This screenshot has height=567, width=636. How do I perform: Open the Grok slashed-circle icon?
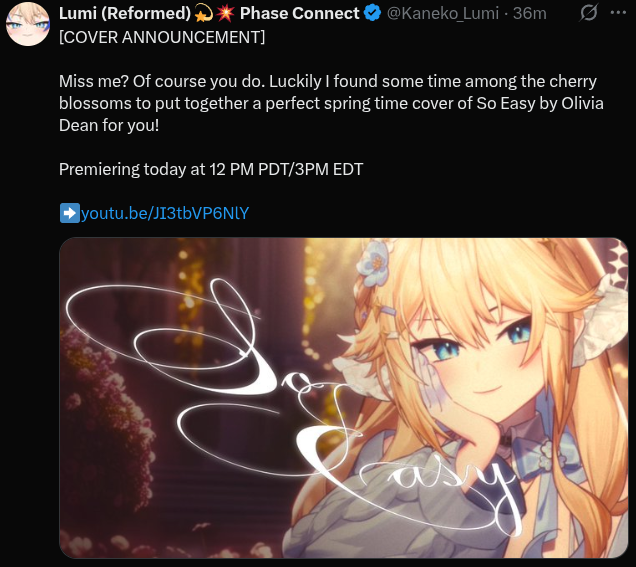coord(589,13)
